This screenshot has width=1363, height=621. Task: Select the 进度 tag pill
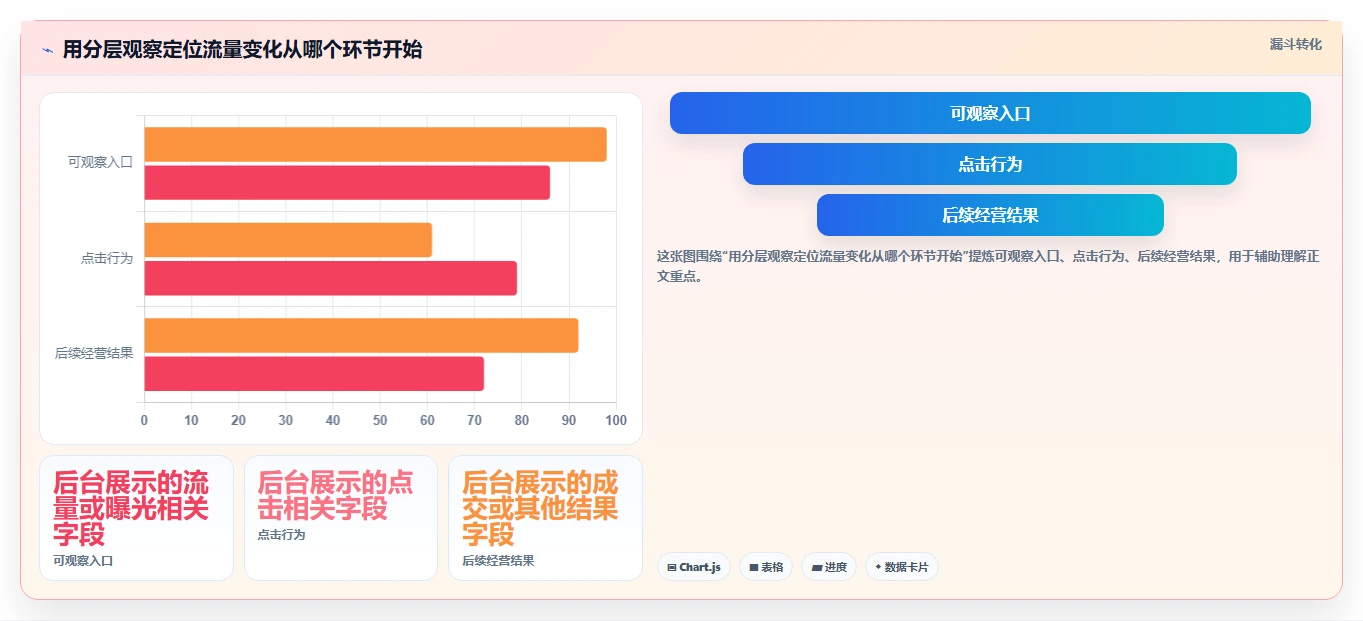click(x=829, y=567)
